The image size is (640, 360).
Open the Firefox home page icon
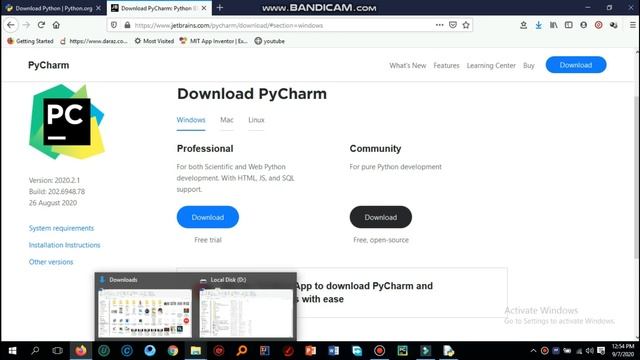coord(56,25)
